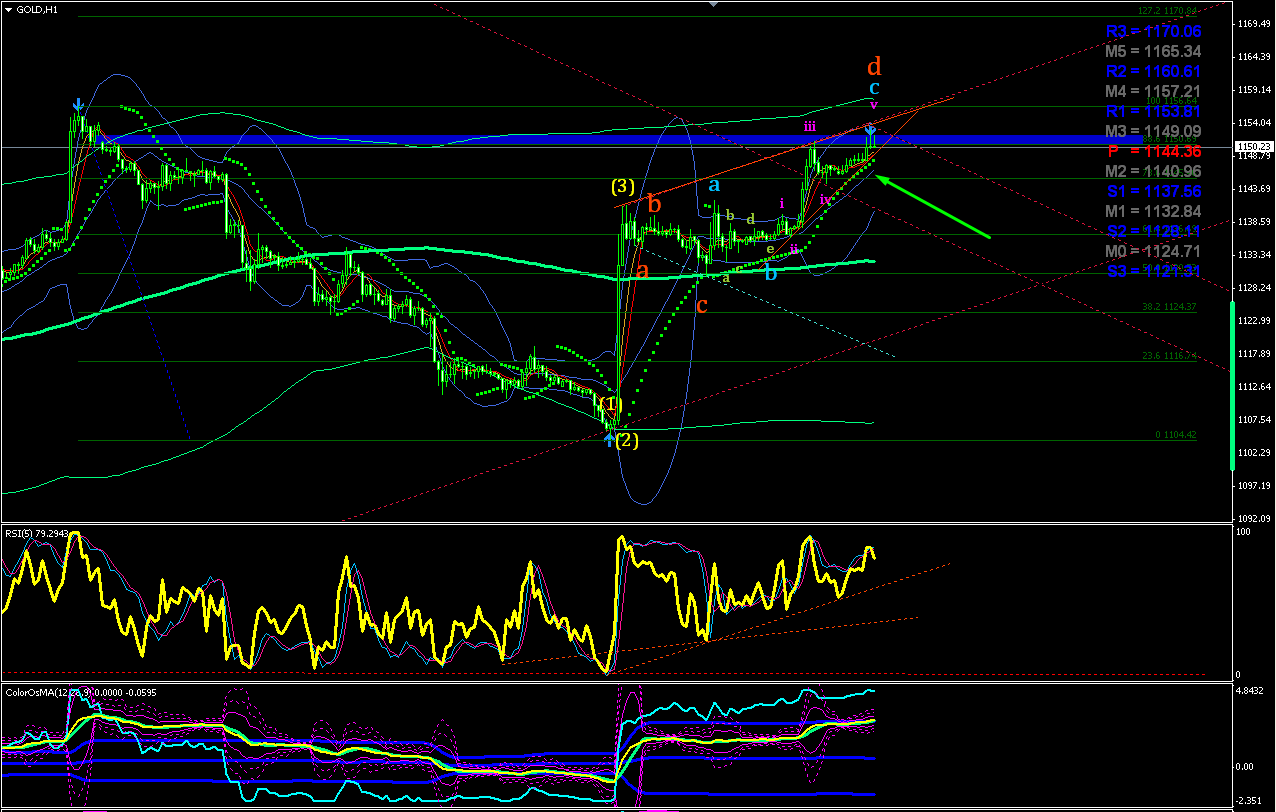Image resolution: width=1276 pixels, height=812 pixels.
Task: Click the 1092.09 price scale value
Action: pos(1253,518)
